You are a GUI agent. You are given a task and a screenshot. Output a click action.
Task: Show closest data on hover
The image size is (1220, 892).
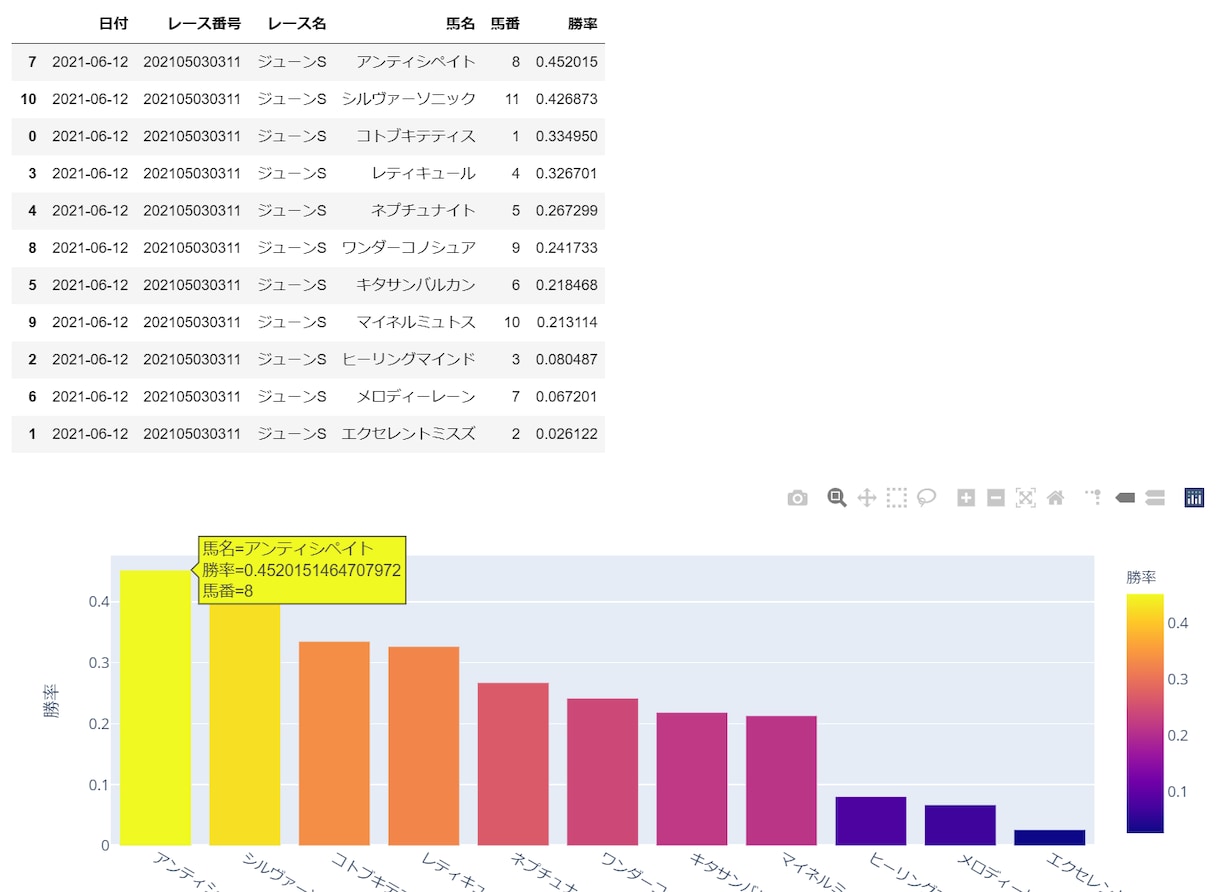click(x=1125, y=498)
